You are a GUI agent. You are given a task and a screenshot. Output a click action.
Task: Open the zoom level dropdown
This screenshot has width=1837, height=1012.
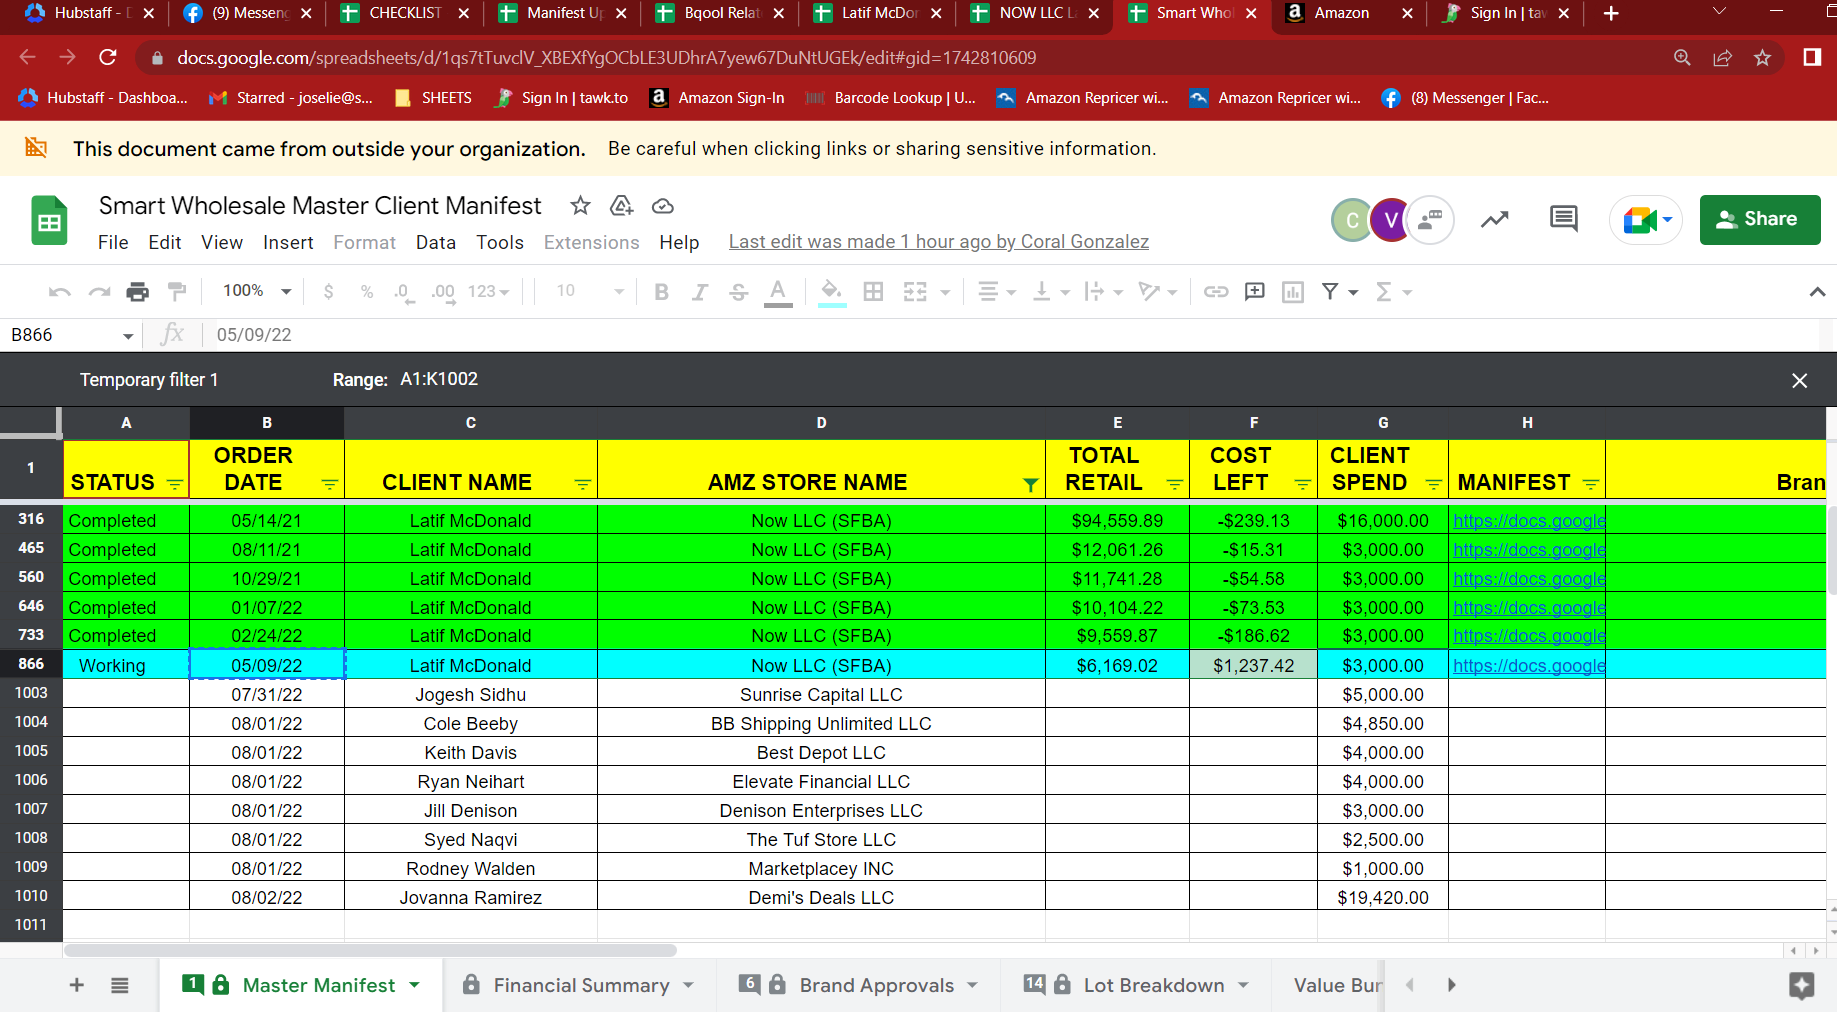pyautogui.click(x=257, y=291)
